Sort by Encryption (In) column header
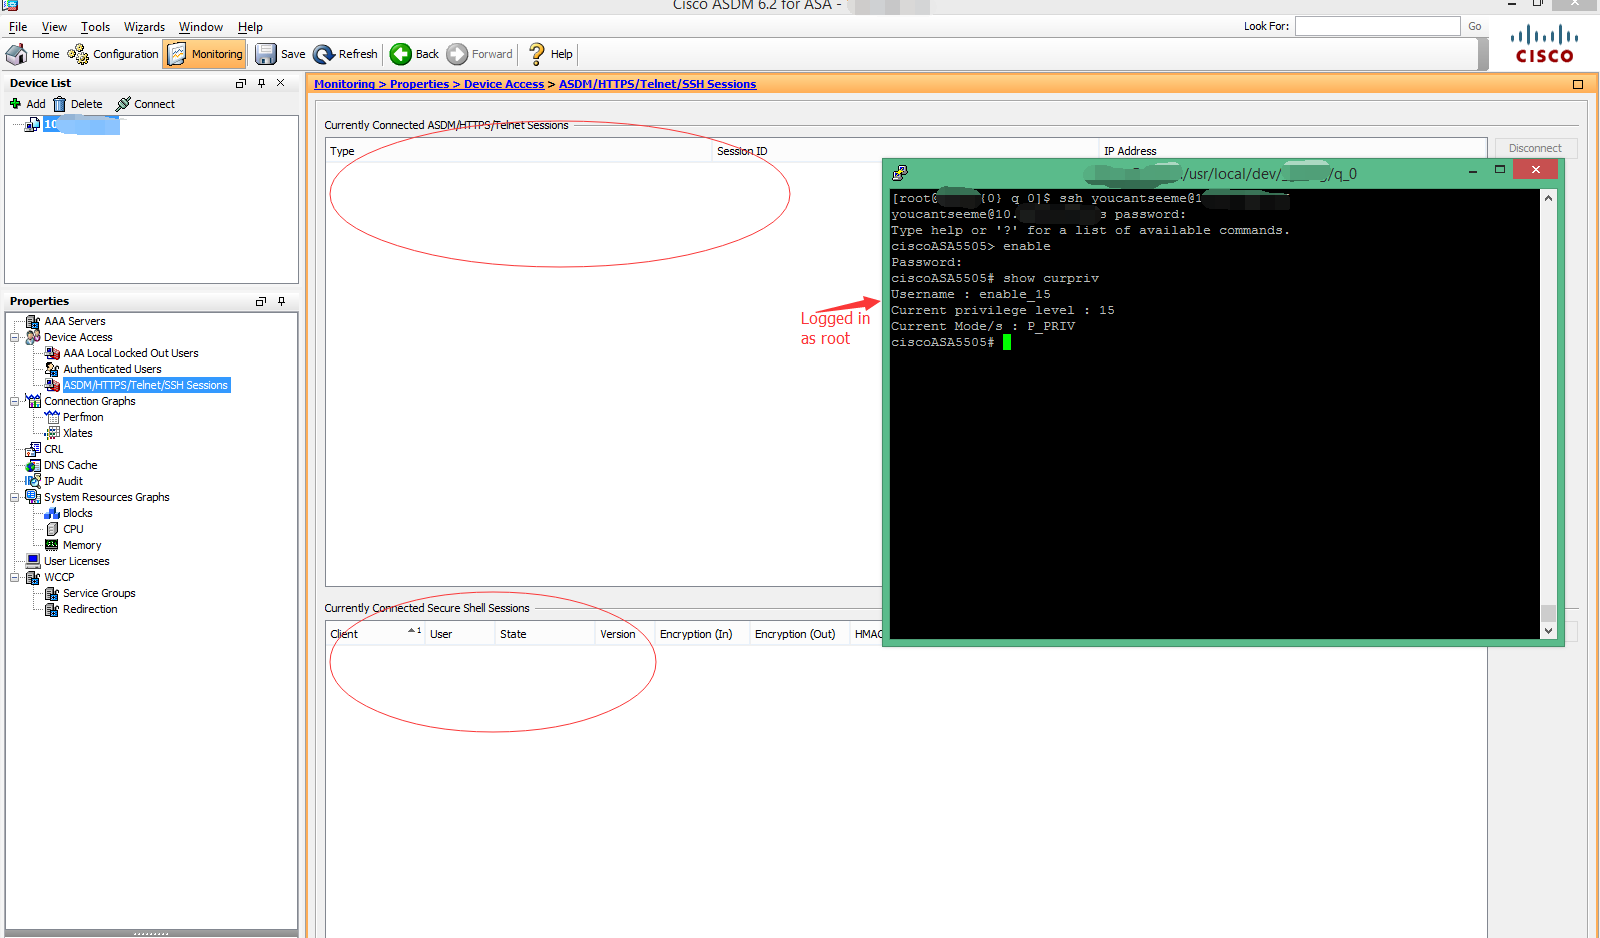Screen dimensions: 1600x938 pyautogui.click(x=701, y=634)
